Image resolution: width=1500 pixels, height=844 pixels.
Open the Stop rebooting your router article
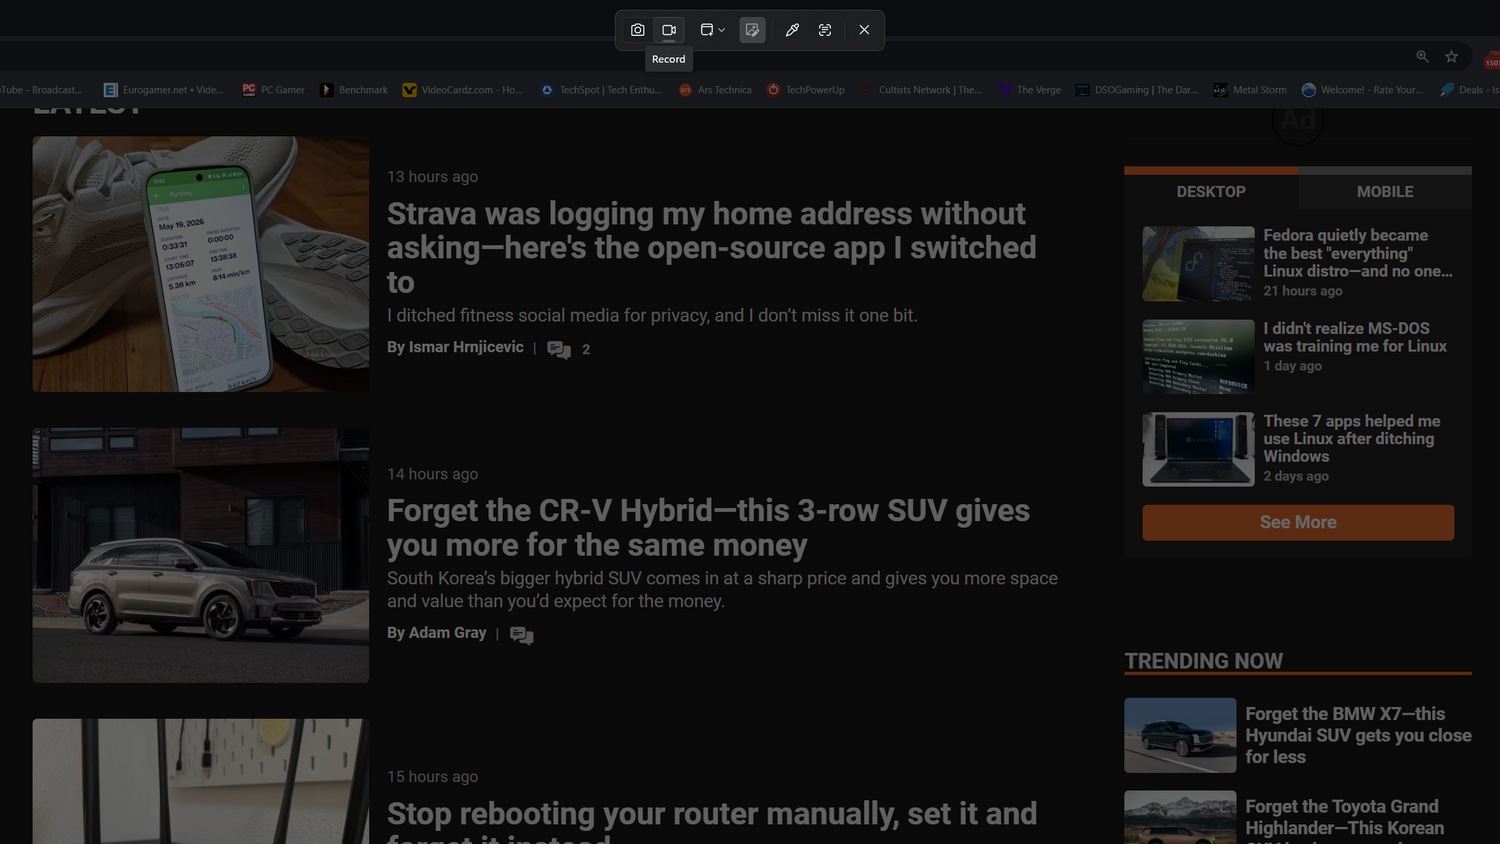(x=712, y=821)
